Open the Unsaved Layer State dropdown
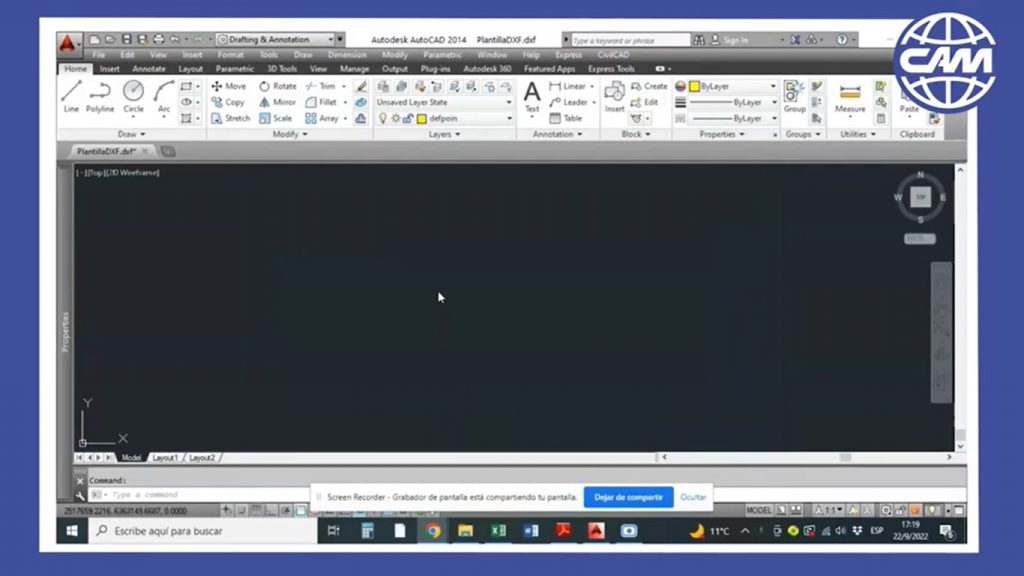 pos(444,103)
